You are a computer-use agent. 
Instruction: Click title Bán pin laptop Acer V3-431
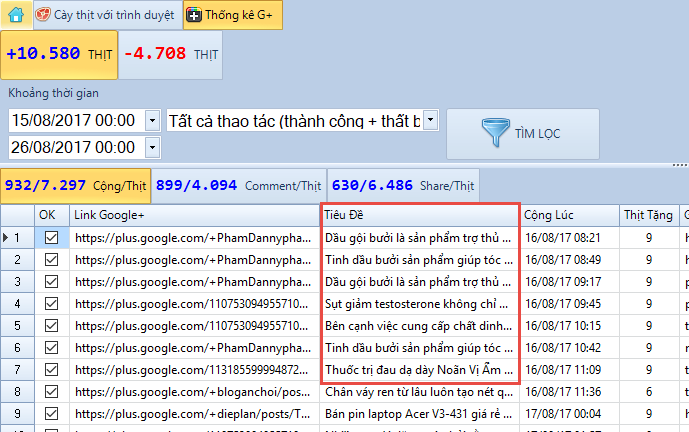click(x=418, y=414)
